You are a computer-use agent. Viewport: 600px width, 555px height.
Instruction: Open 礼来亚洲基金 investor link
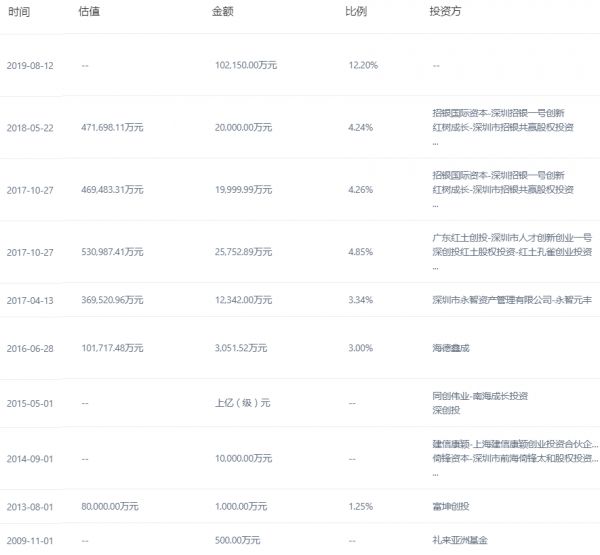click(x=460, y=540)
